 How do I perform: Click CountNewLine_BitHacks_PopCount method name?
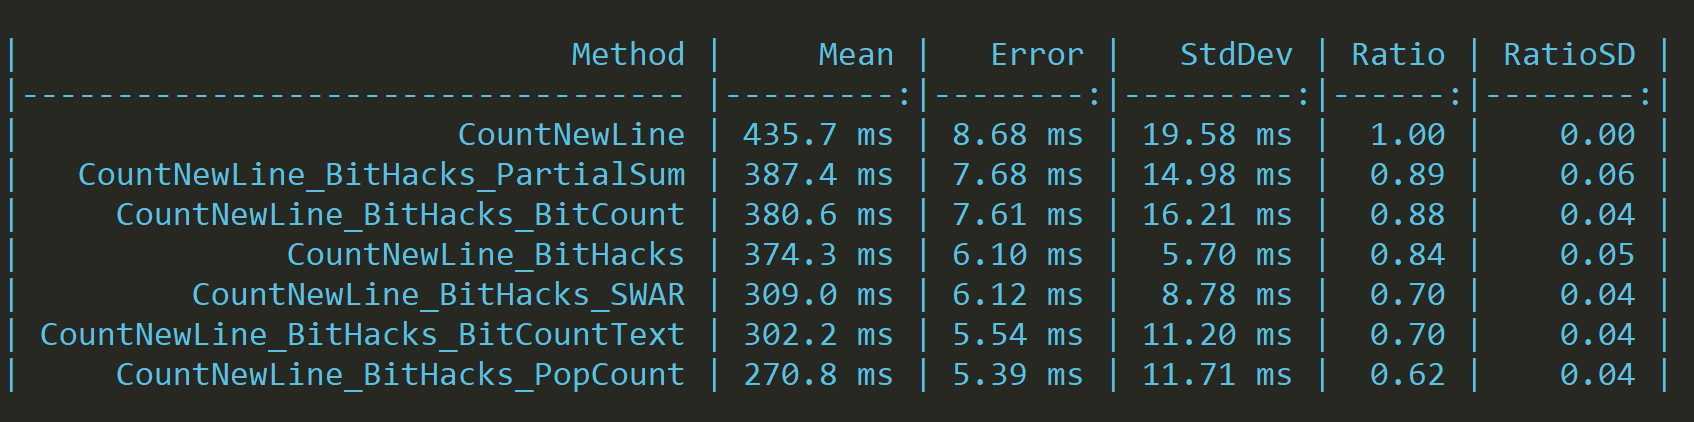pos(400,375)
